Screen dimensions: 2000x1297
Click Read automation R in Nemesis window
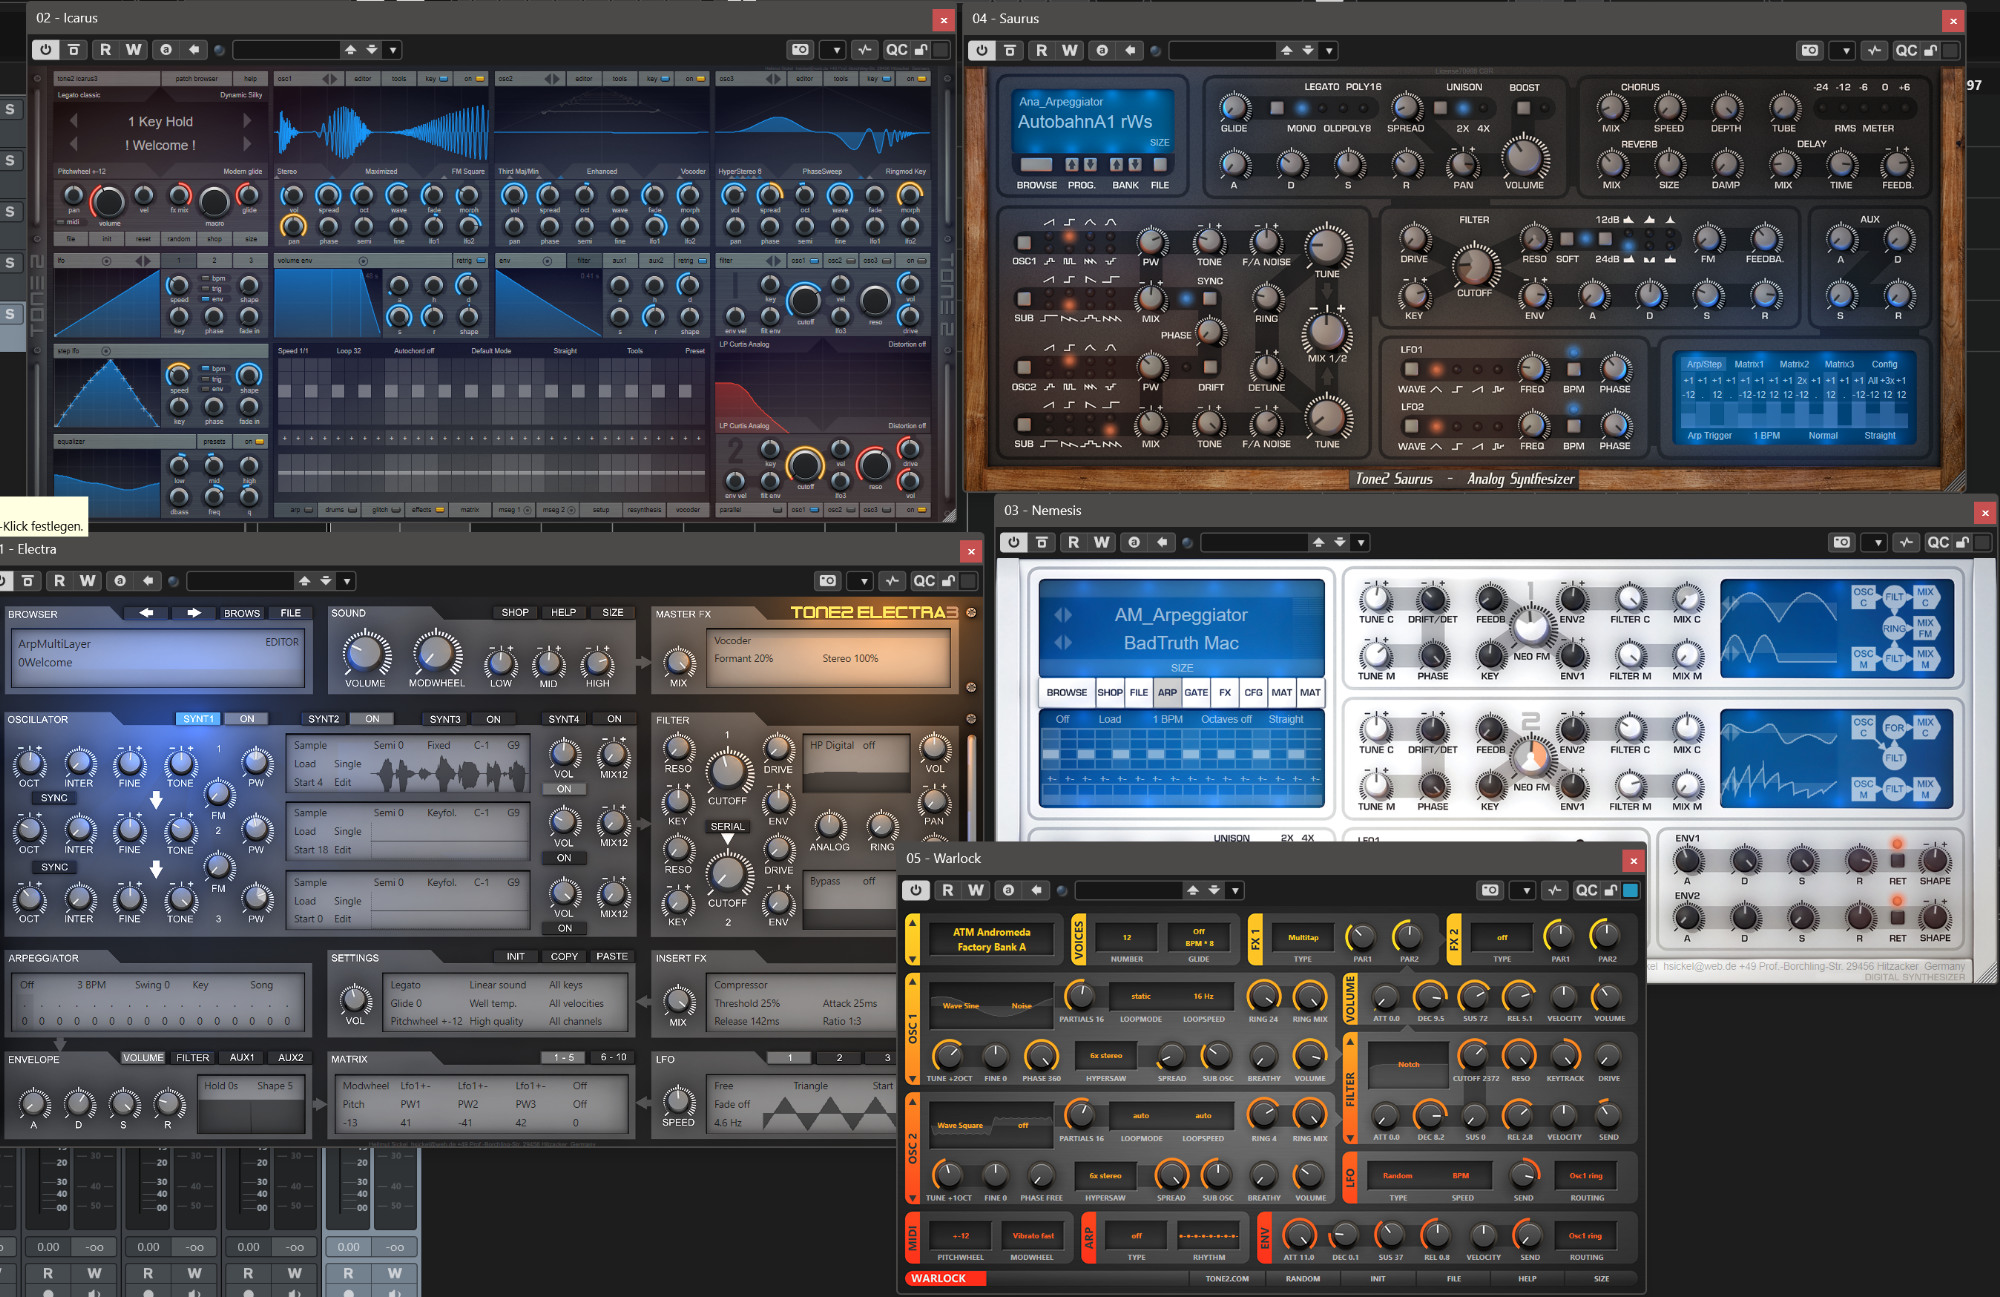(x=1073, y=542)
